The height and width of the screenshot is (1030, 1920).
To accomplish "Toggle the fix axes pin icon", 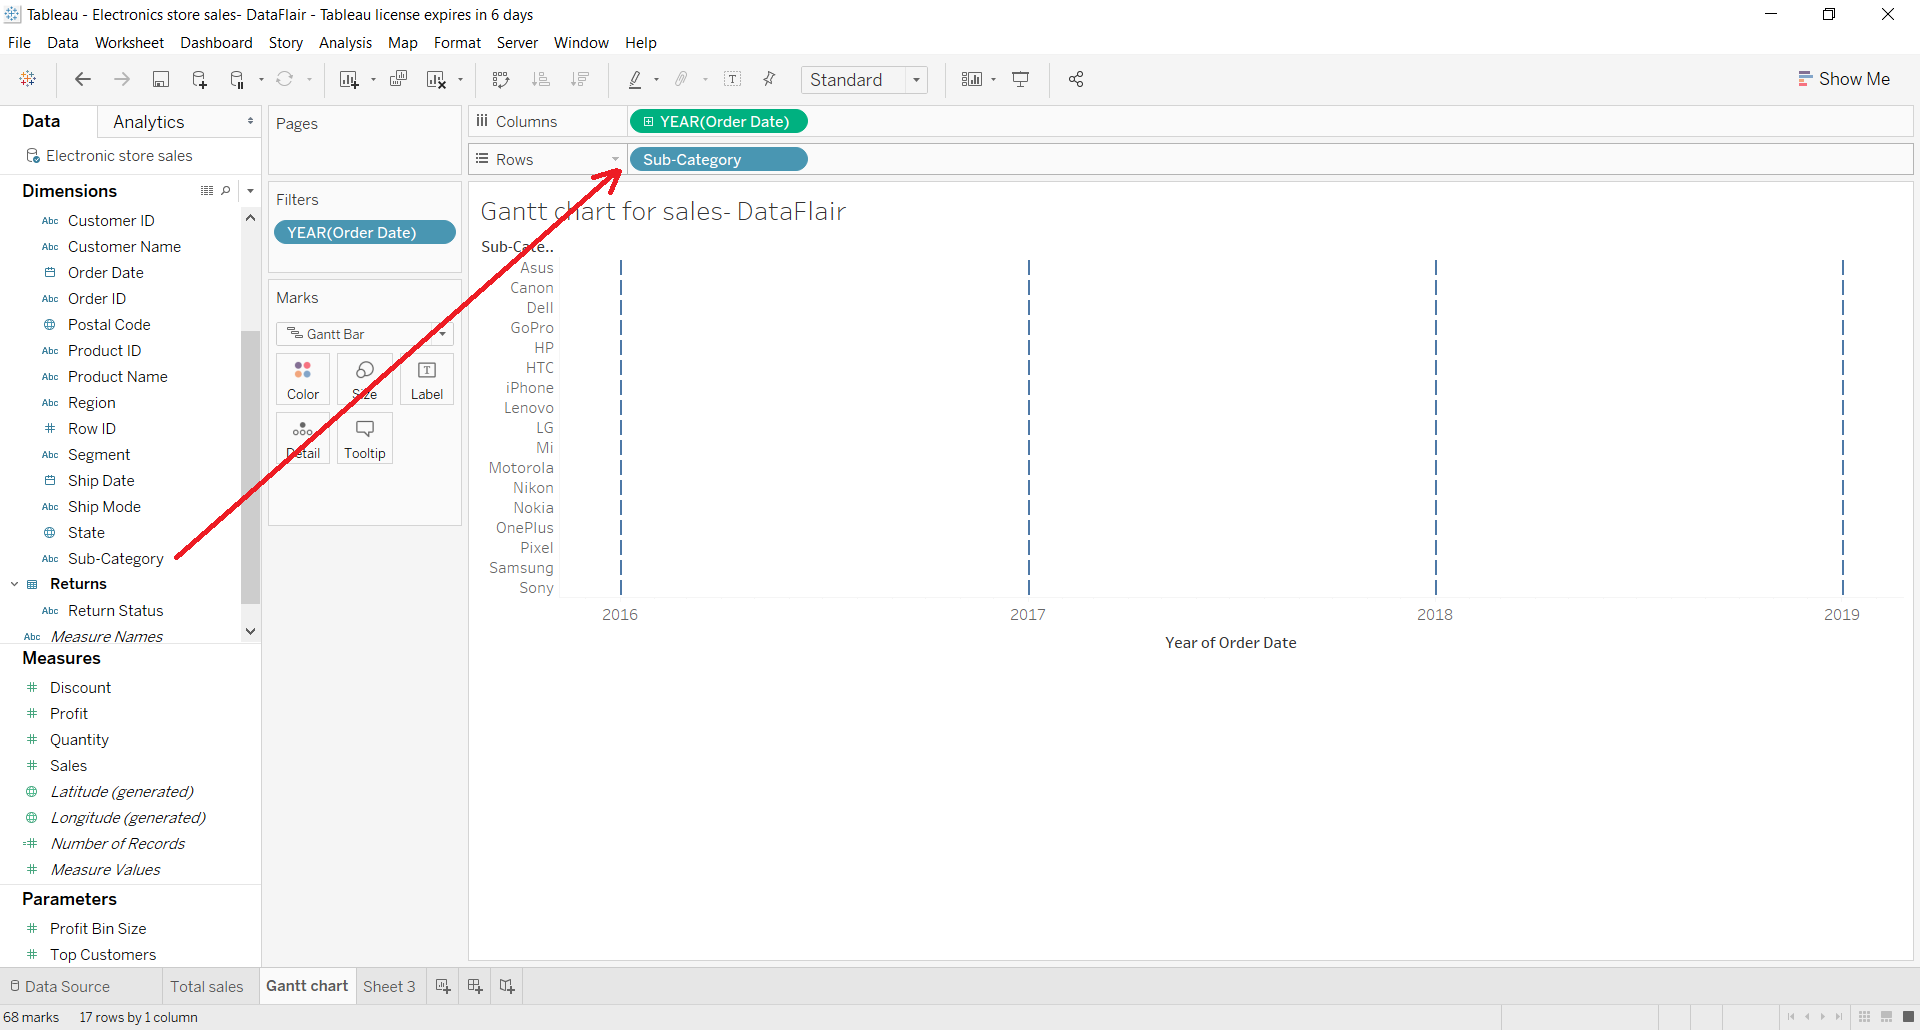I will click(768, 79).
